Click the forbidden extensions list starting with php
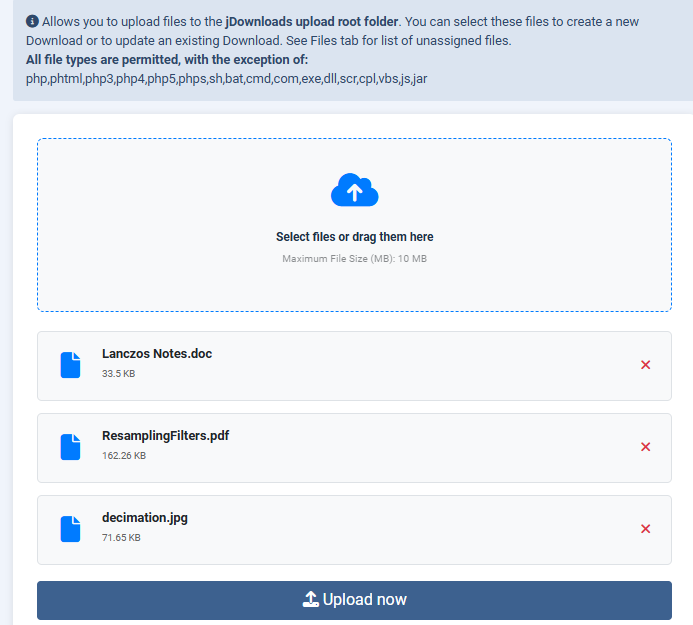The image size is (693, 625). coord(226,79)
